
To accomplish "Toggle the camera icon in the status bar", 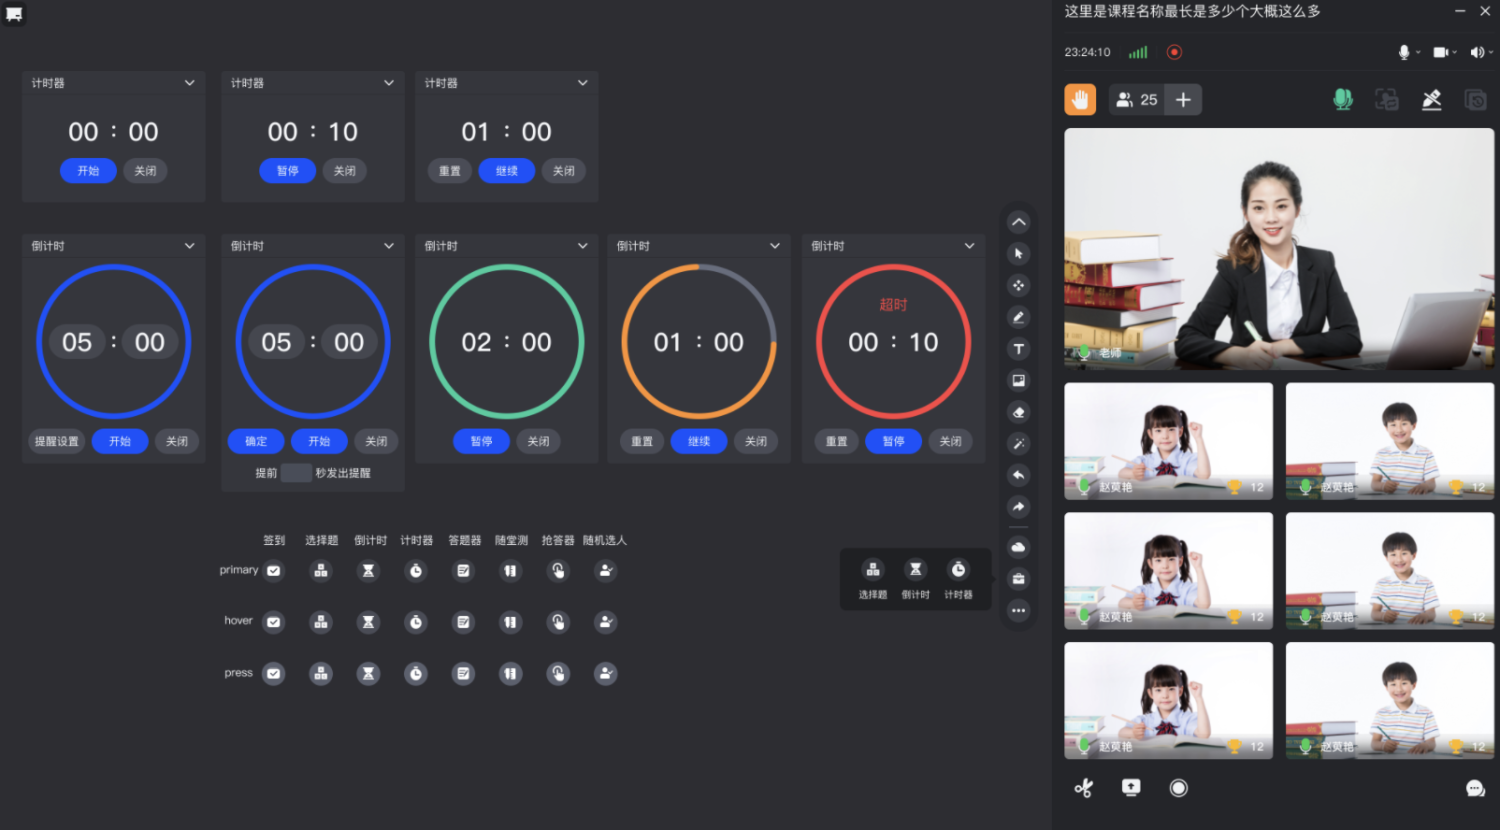I will click(x=1441, y=52).
